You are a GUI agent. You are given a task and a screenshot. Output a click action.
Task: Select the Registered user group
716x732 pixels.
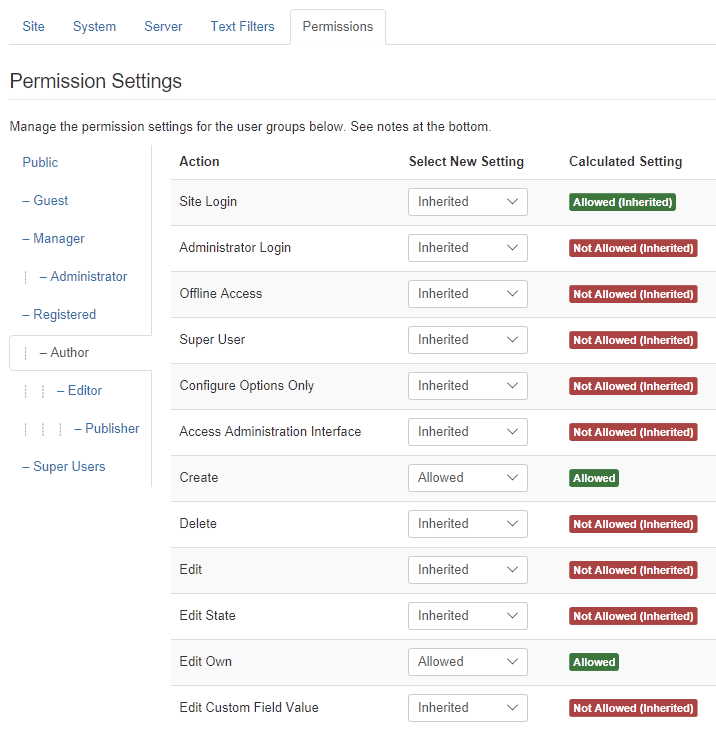click(59, 315)
